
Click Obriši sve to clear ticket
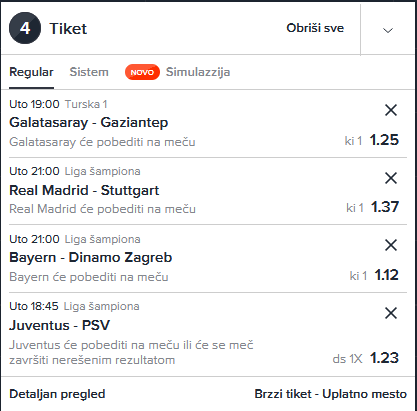click(315, 28)
